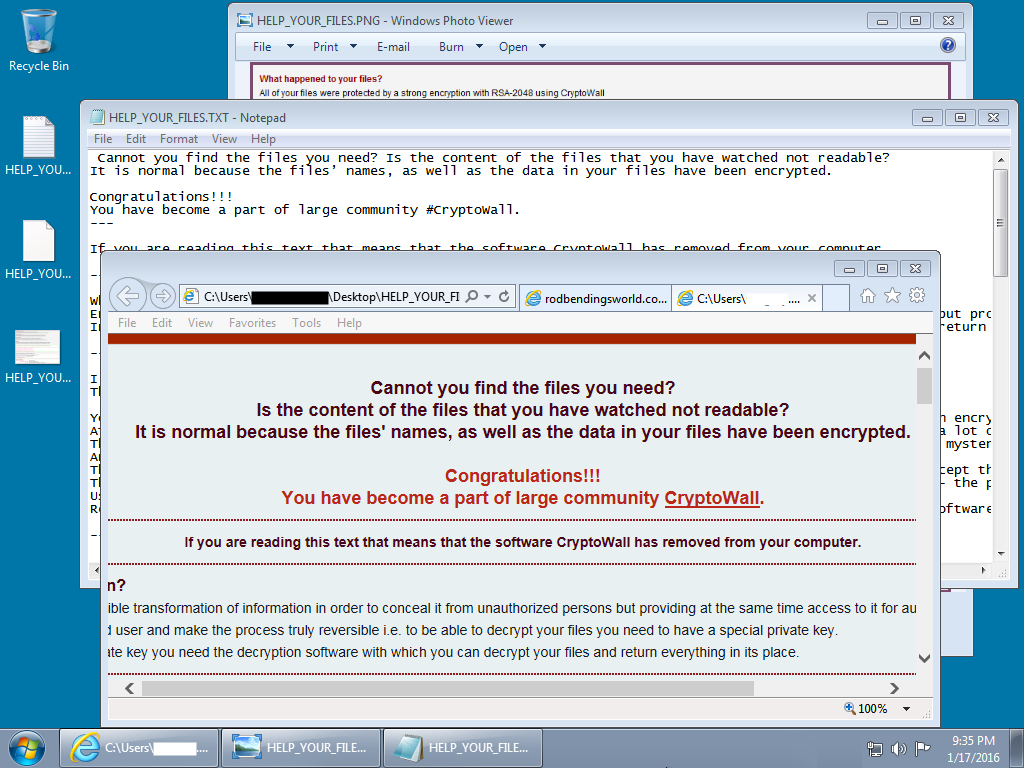The image size is (1024, 768).
Task: Click the browser horizontal scrollbar
Action: [x=447, y=688]
